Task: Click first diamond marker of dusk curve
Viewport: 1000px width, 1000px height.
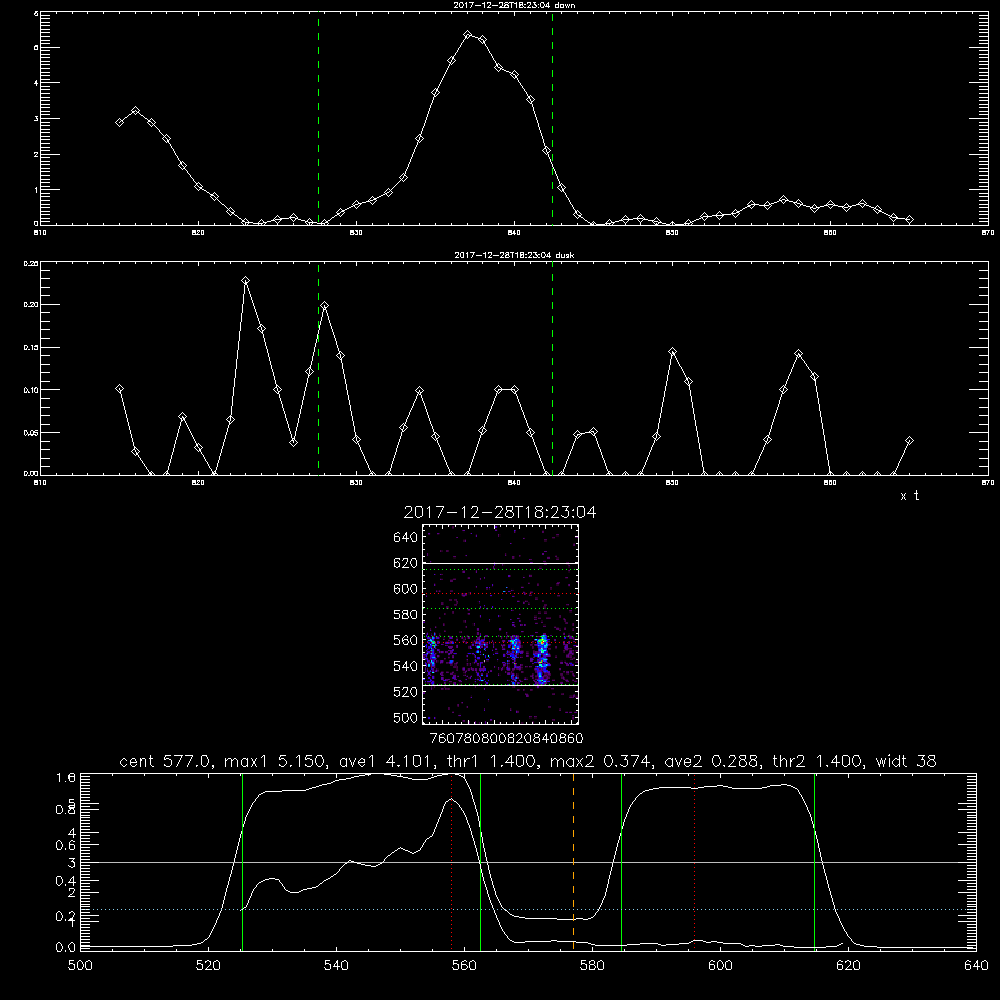Action: (119, 388)
